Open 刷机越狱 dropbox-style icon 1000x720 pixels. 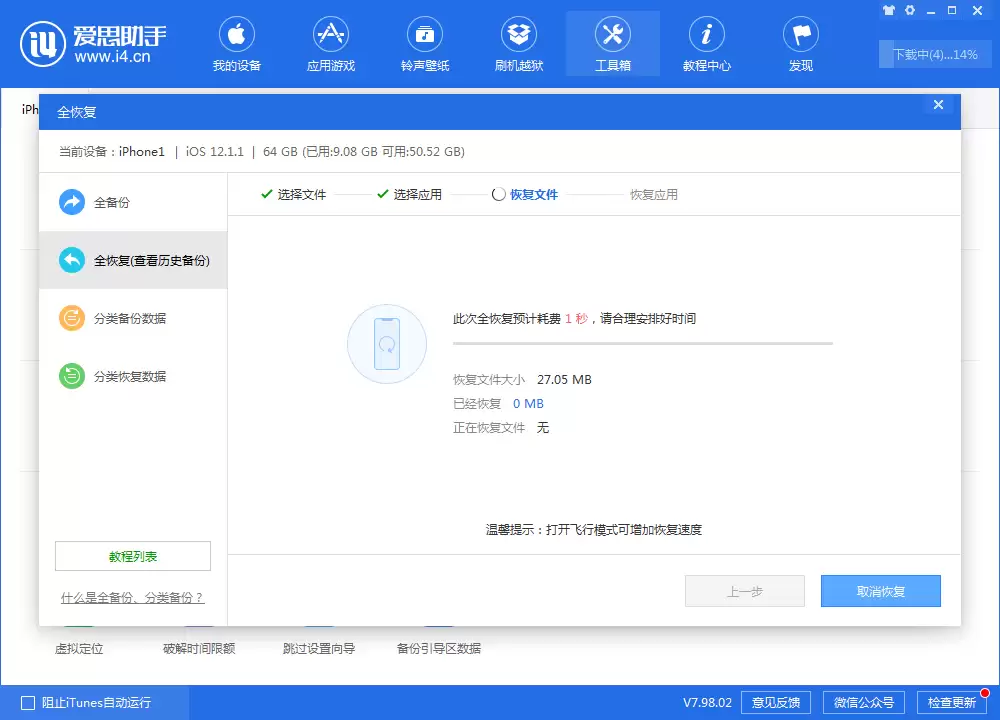518,34
